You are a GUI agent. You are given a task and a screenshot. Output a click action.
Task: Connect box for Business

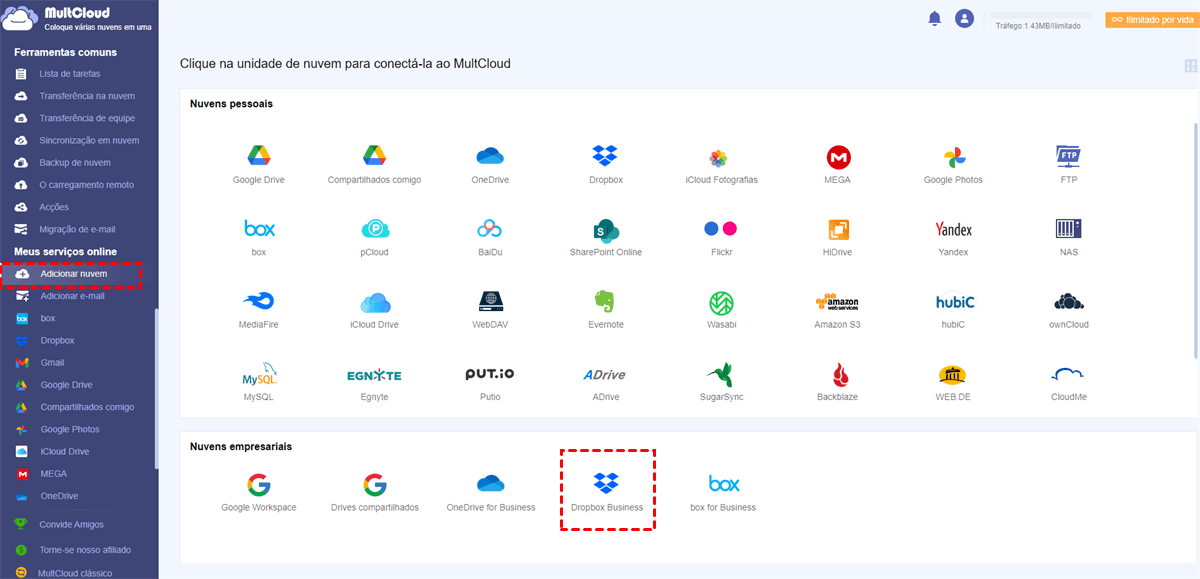(723, 484)
